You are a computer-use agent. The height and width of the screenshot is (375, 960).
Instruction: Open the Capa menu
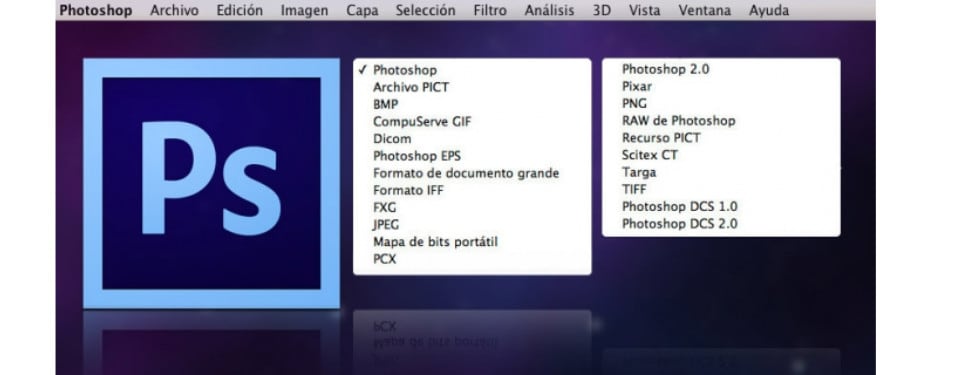tap(362, 10)
